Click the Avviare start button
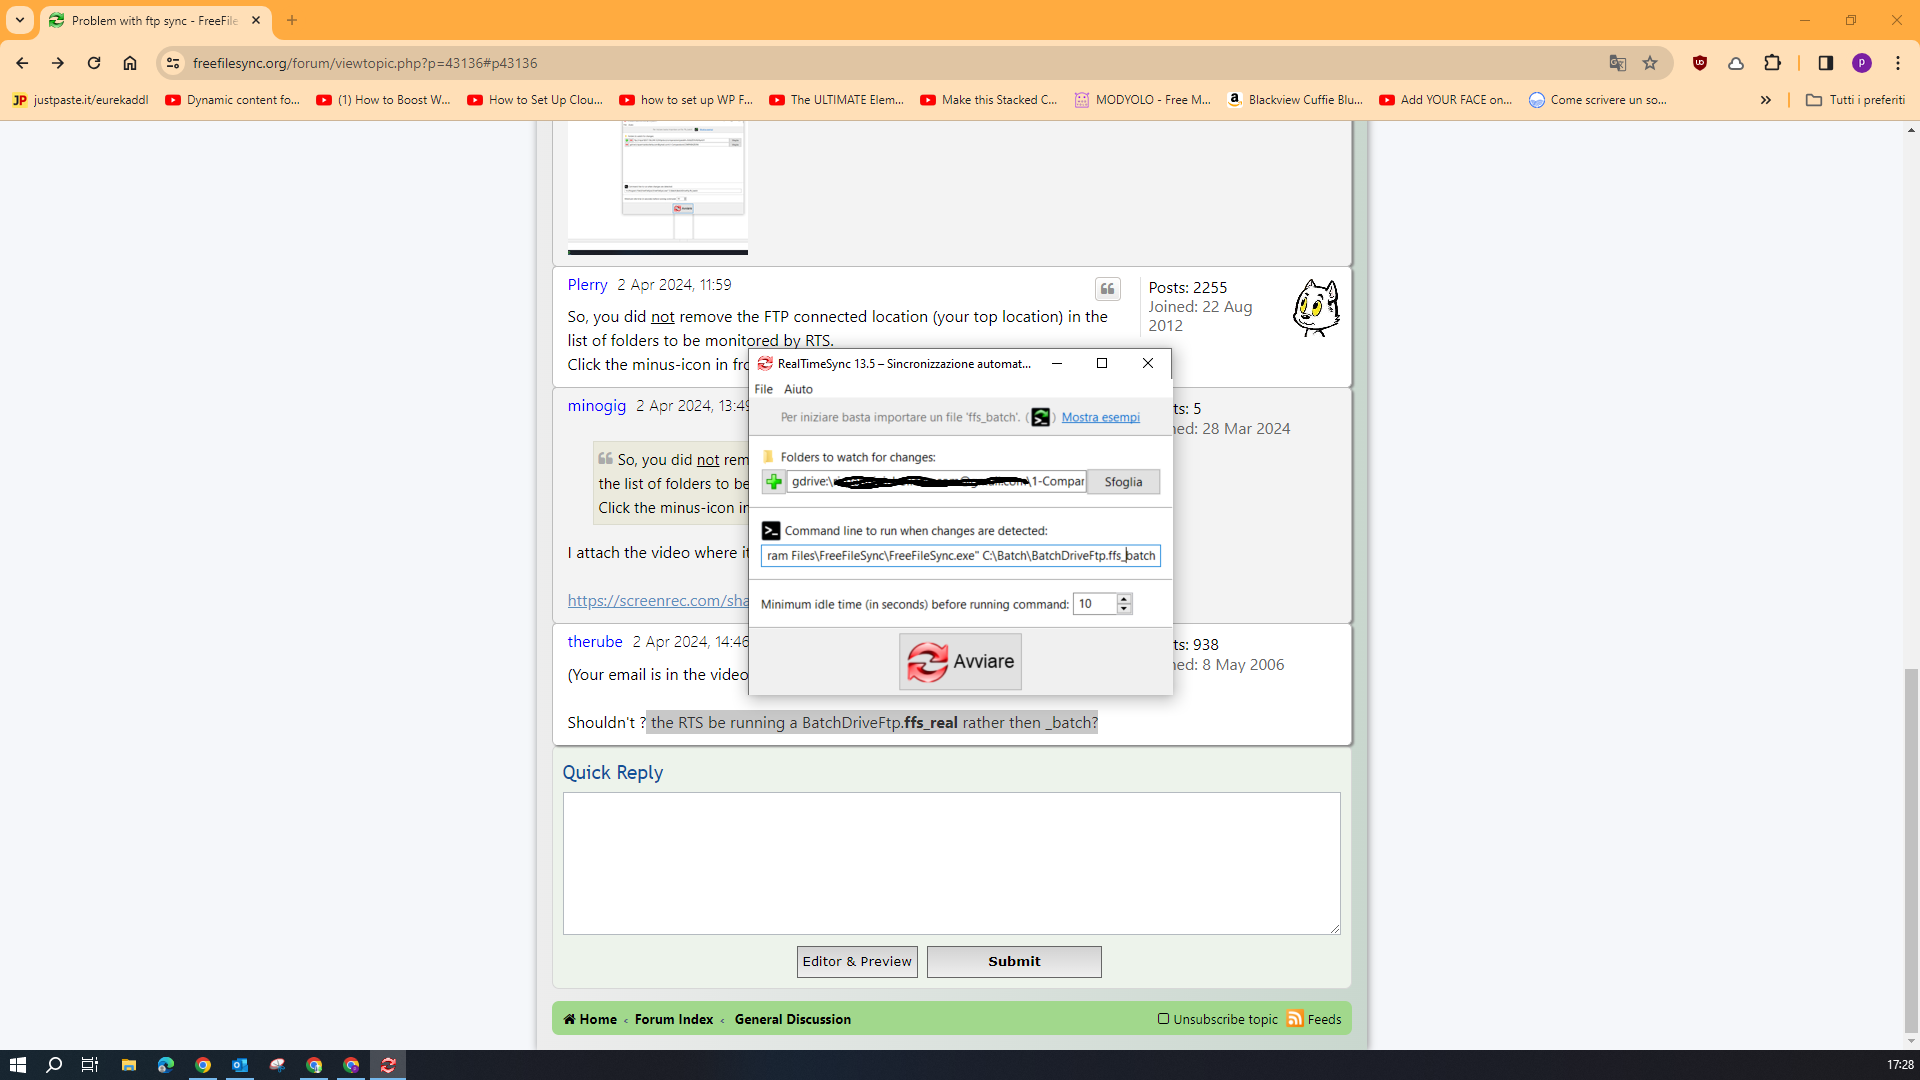 coord(960,662)
